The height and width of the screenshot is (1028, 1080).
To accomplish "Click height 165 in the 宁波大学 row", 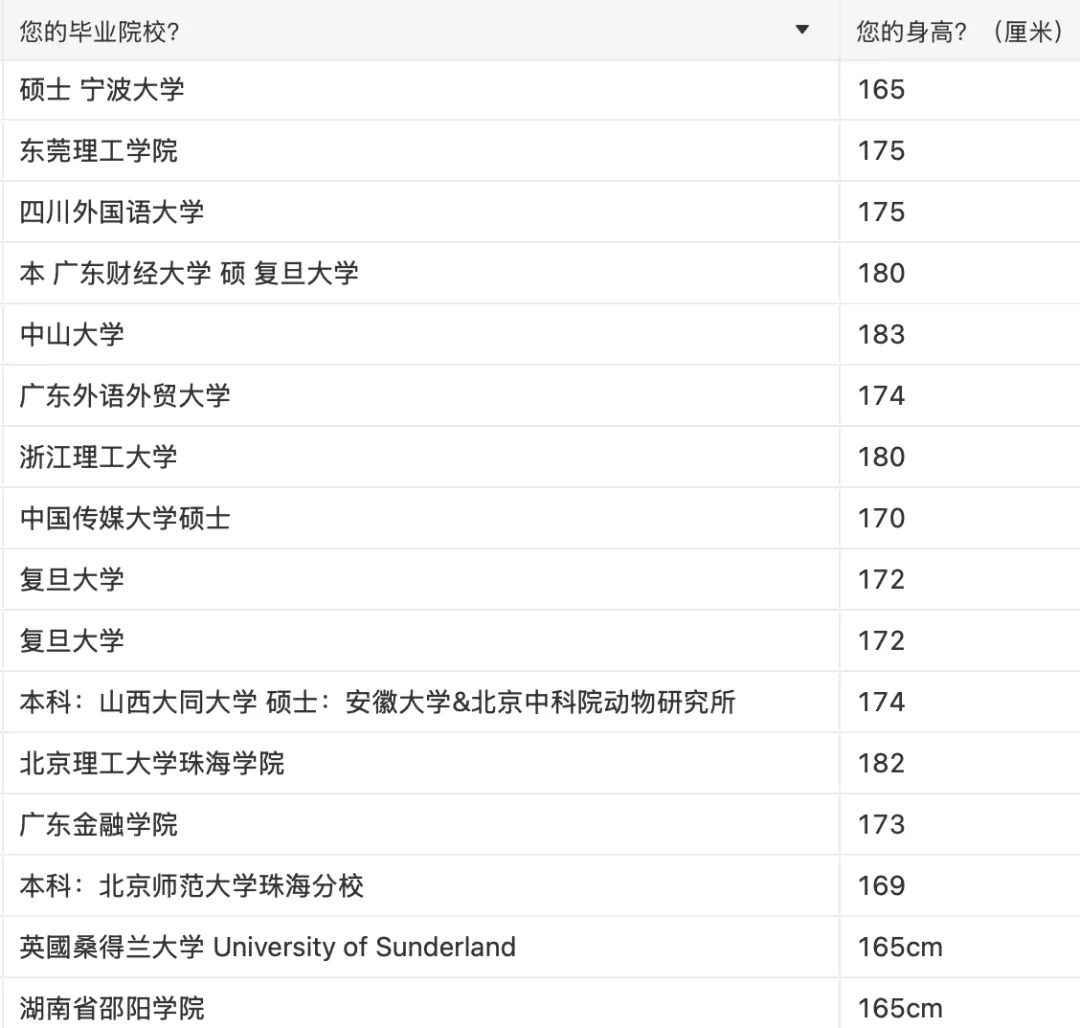I will pos(960,90).
